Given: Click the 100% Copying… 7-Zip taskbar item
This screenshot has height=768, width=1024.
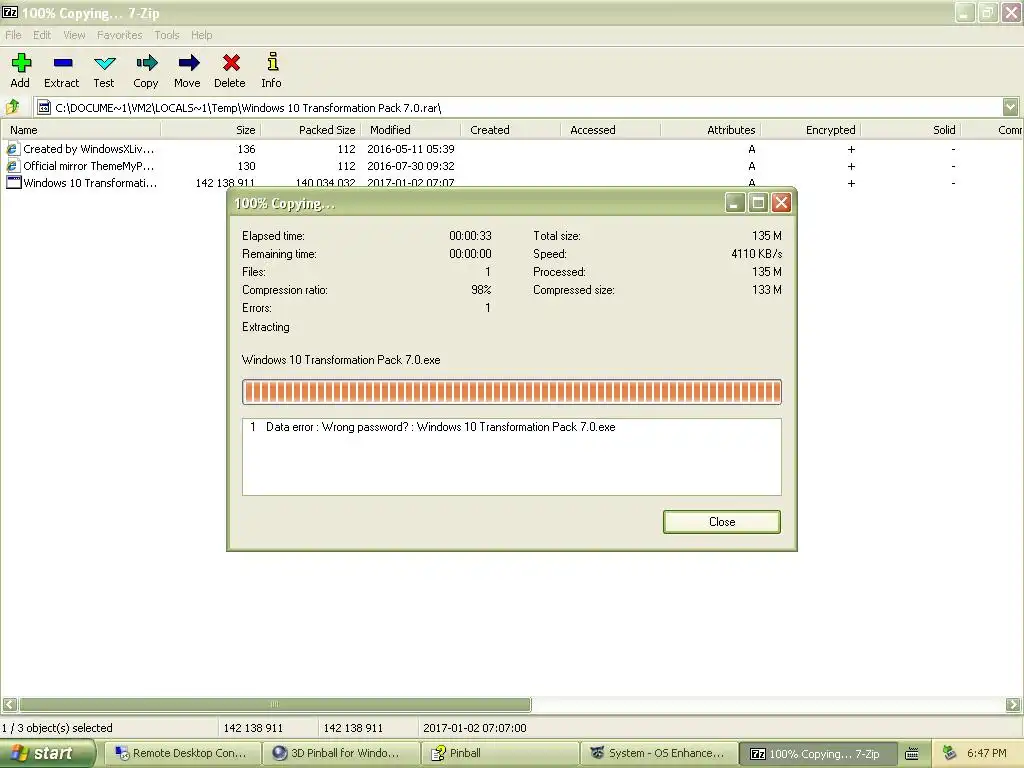Looking at the screenshot, I should coord(816,754).
